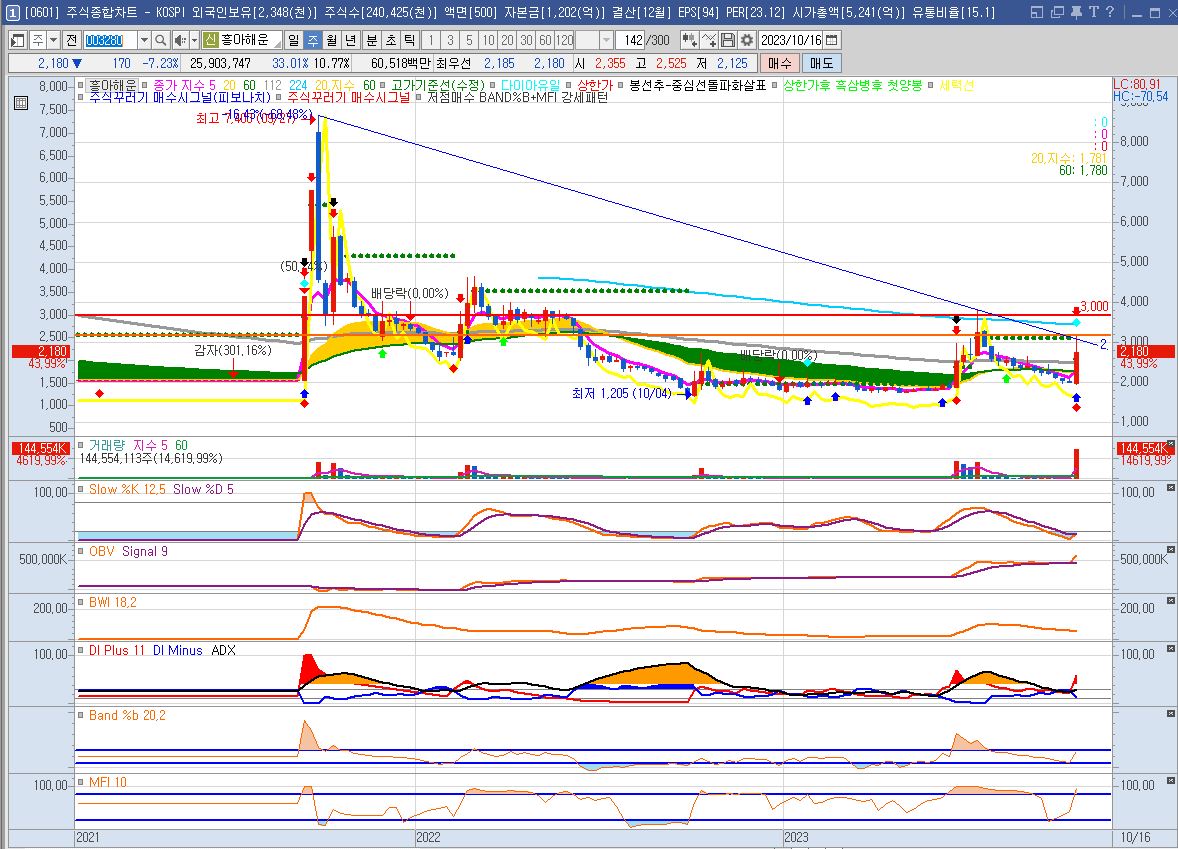Image resolution: width=1178 pixels, height=849 pixels.
Task: Select interval button 60
Action: click(545, 40)
